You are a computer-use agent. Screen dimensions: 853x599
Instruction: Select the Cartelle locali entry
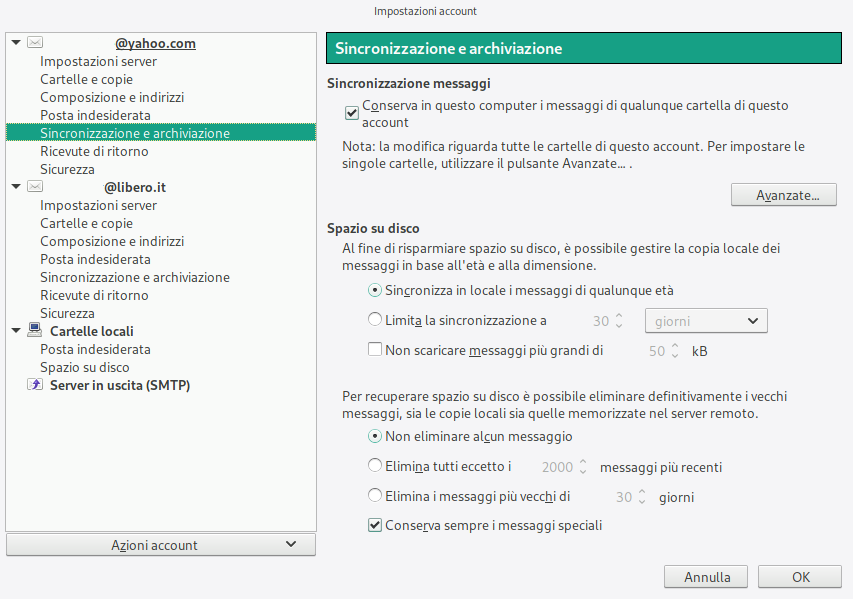pos(91,331)
